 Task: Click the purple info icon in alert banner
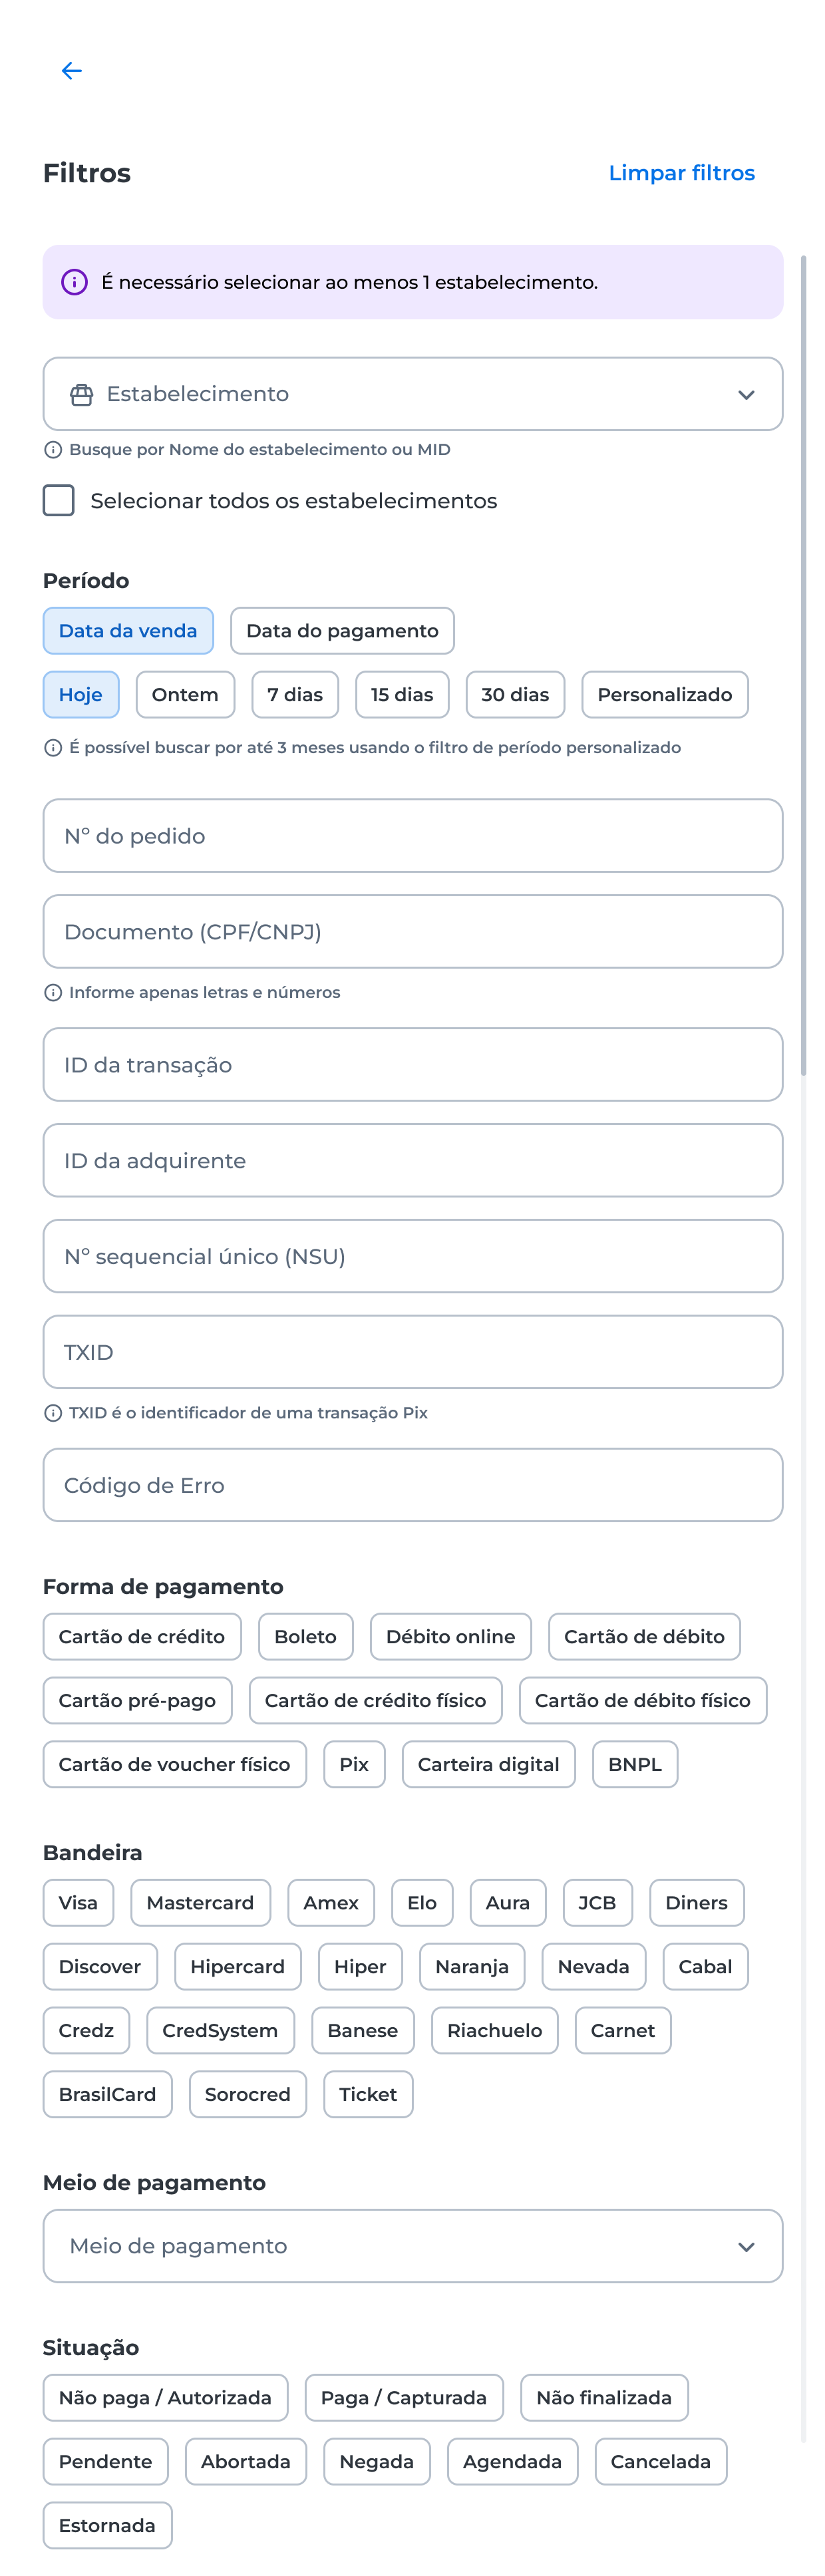74,282
